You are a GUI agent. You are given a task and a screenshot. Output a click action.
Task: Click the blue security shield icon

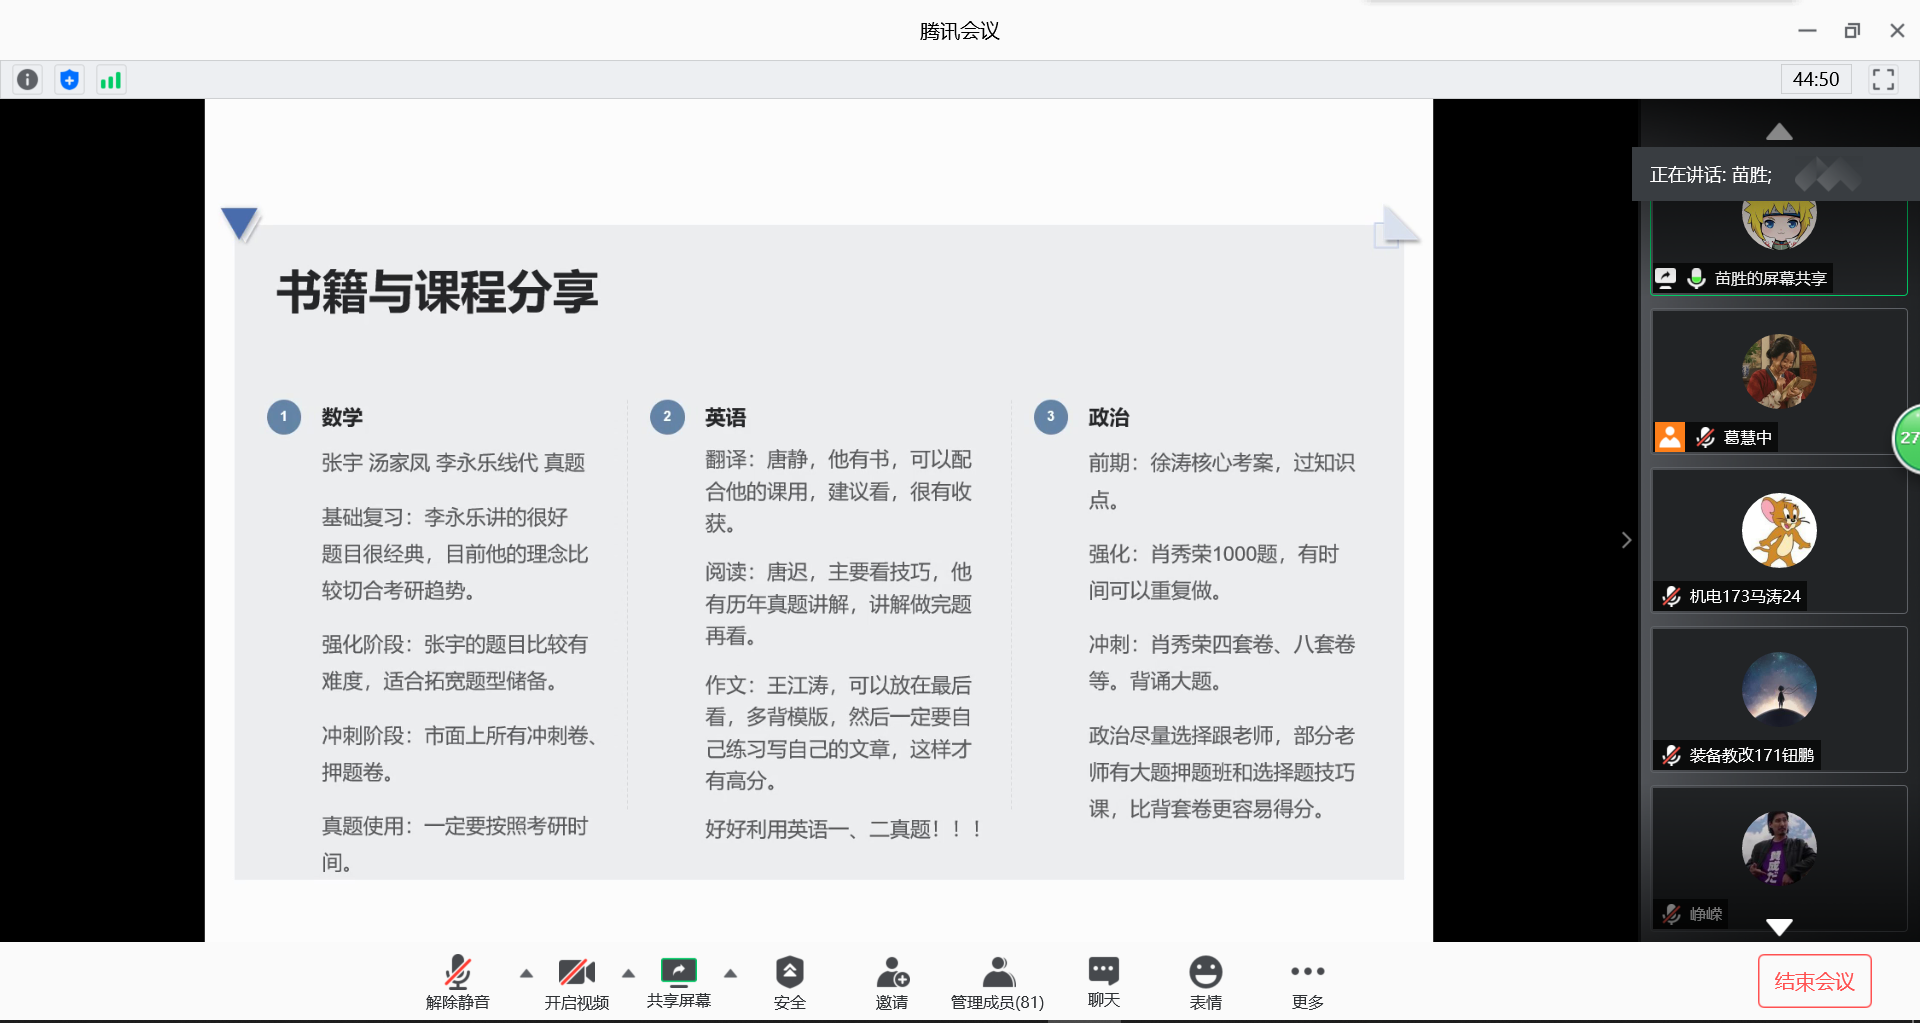coord(69,80)
